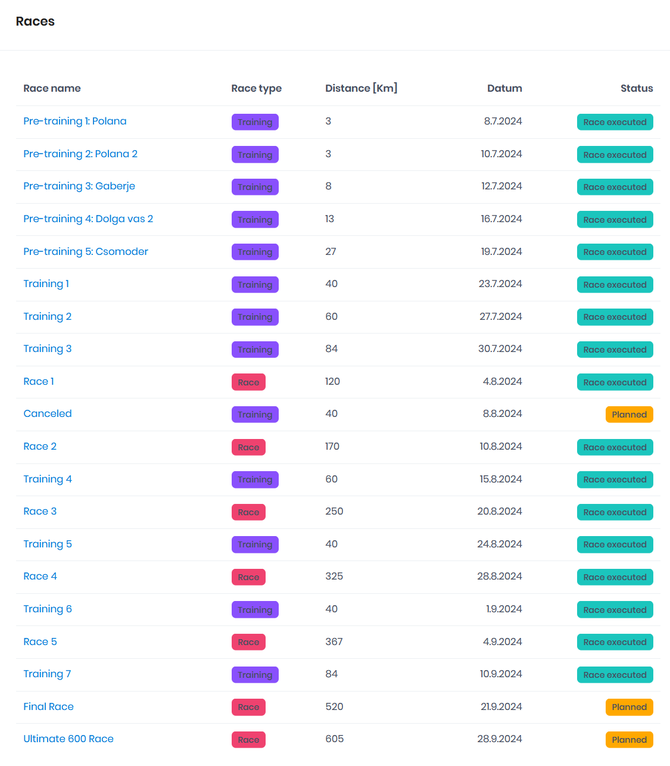Select Pre-training 5: Csomoder race link
This screenshot has height=766, width=670.
pyautogui.click(x=85, y=251)
